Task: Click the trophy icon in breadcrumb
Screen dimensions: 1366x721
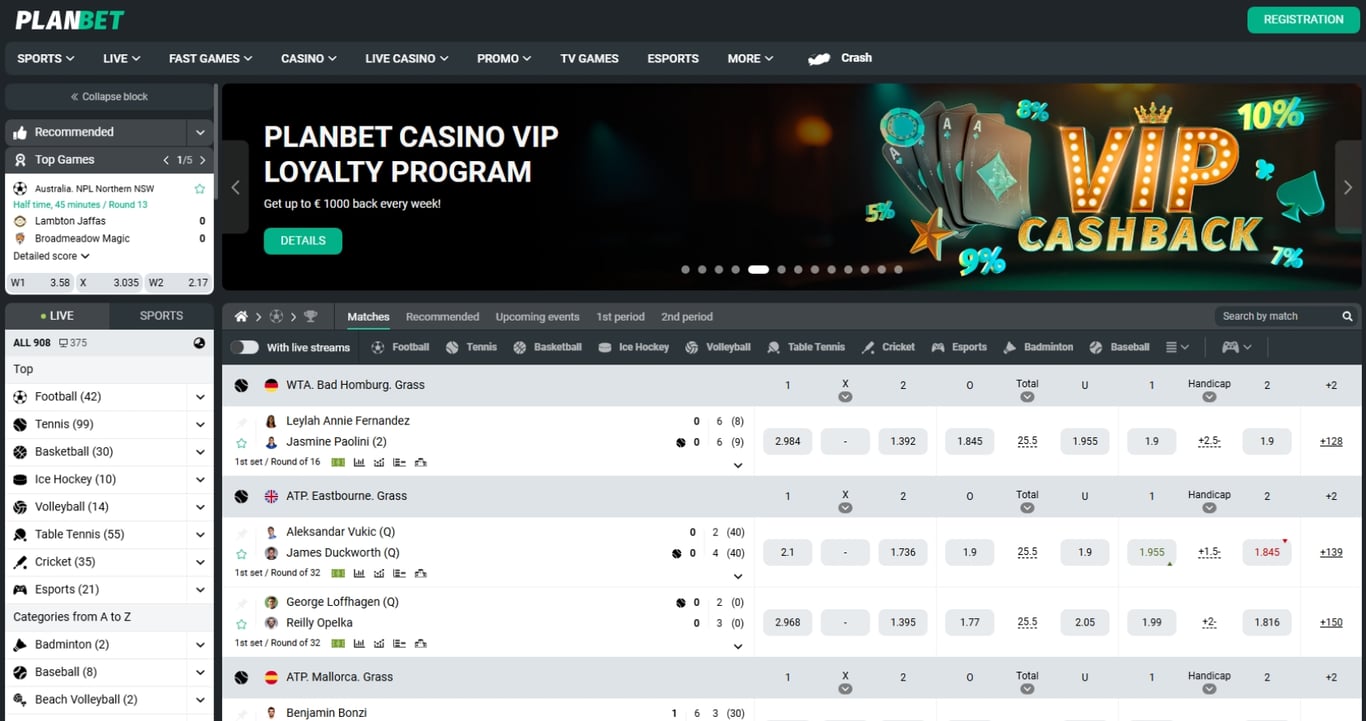Action: coord(310,317)
